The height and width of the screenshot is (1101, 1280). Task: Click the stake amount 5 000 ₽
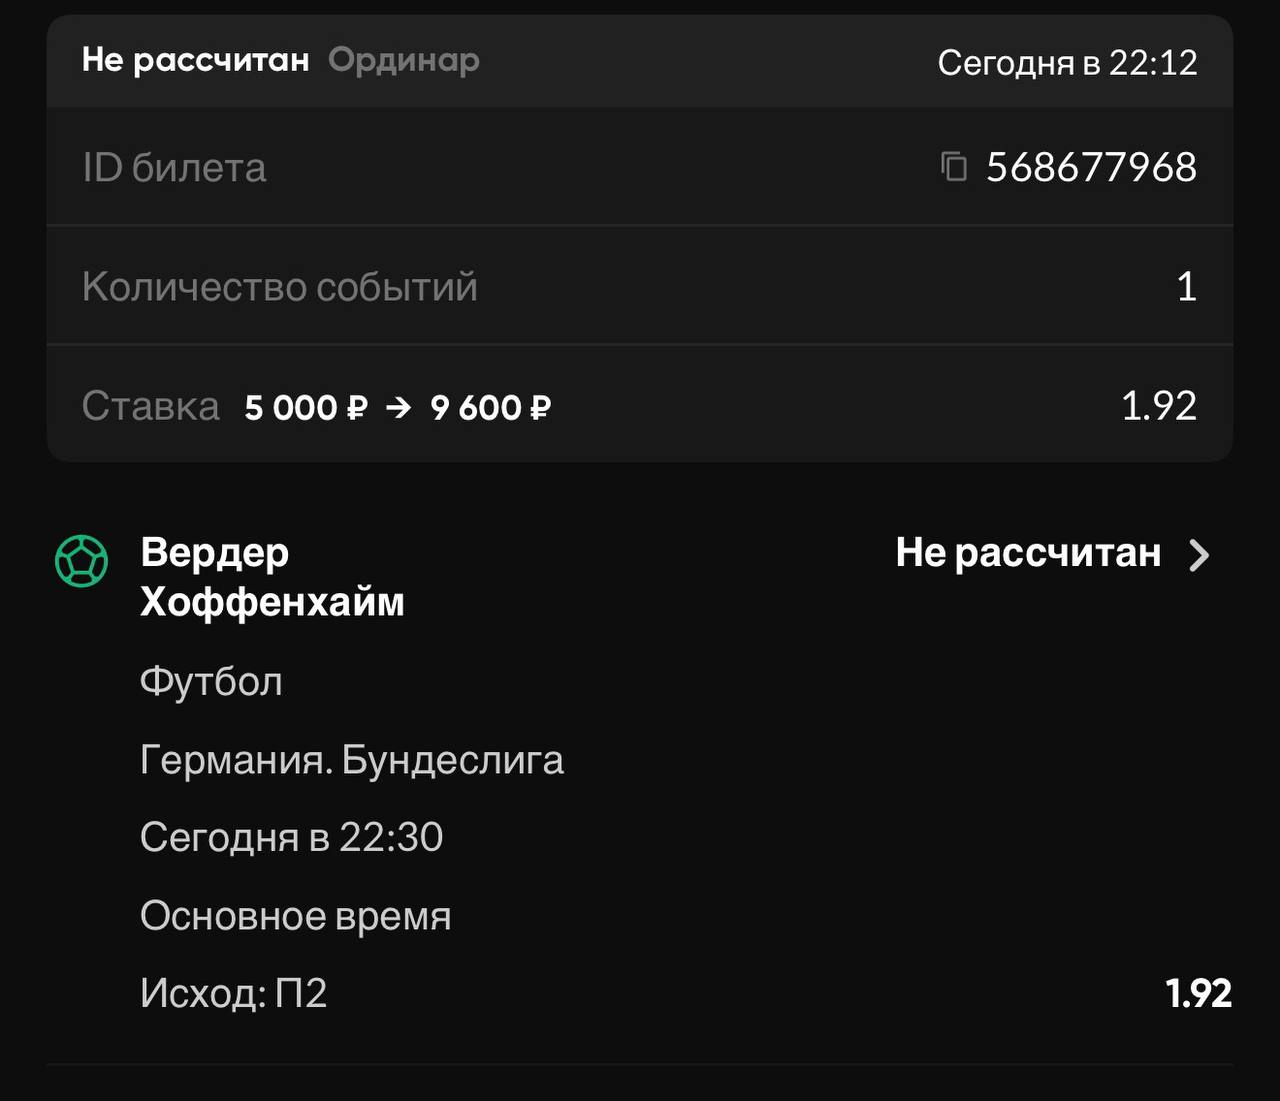coord(306,407)
